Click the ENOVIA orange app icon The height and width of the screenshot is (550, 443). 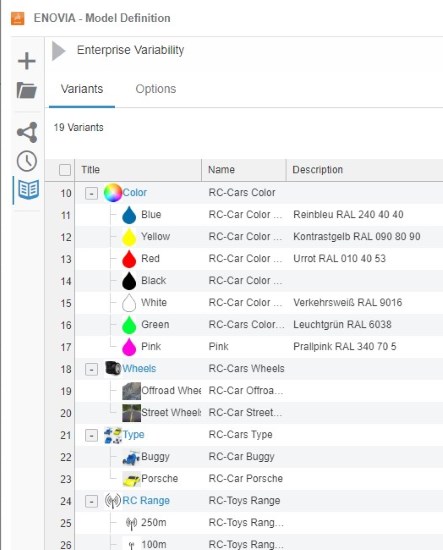click(18, 18)
